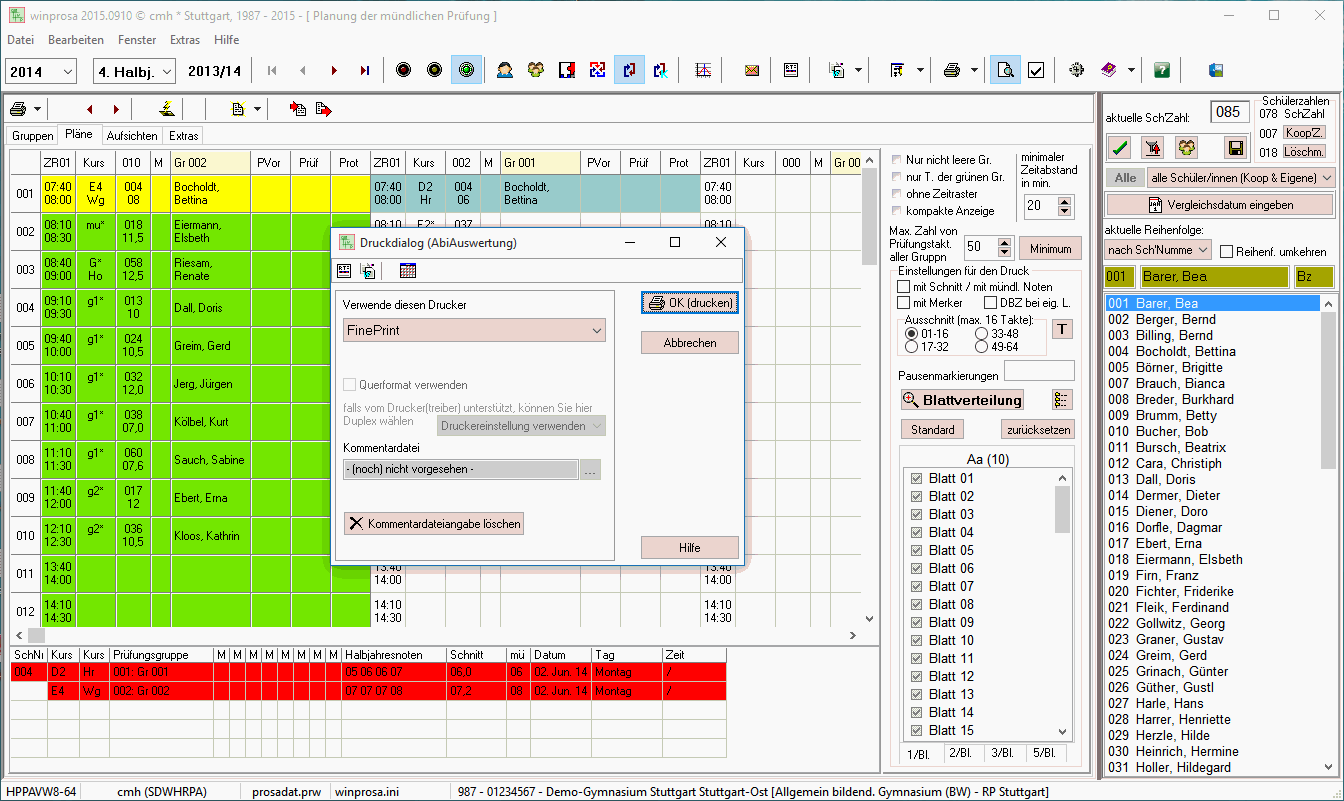Enable the 'mit Merker' checkbox

tap(905, 303)
